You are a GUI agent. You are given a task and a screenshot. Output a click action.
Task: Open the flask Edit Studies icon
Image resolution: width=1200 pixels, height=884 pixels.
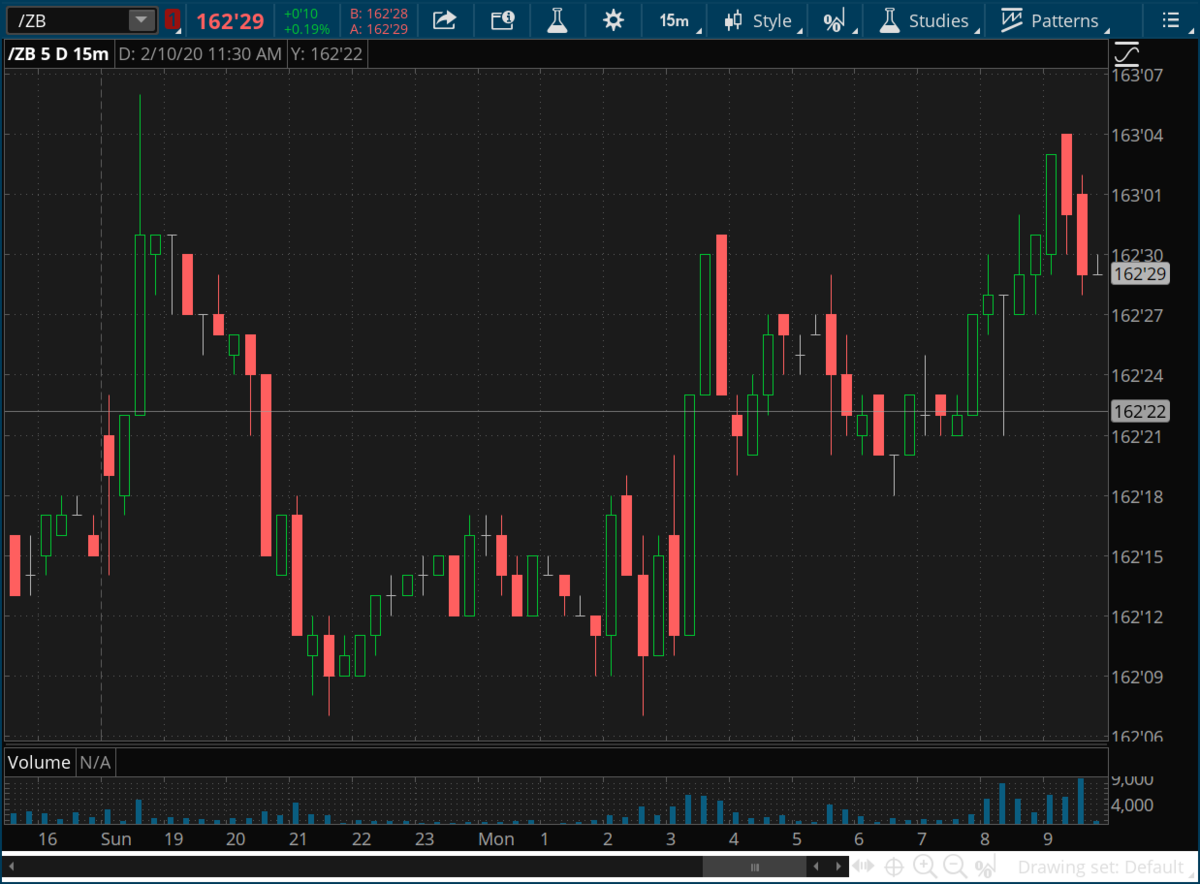click(558, 20)
